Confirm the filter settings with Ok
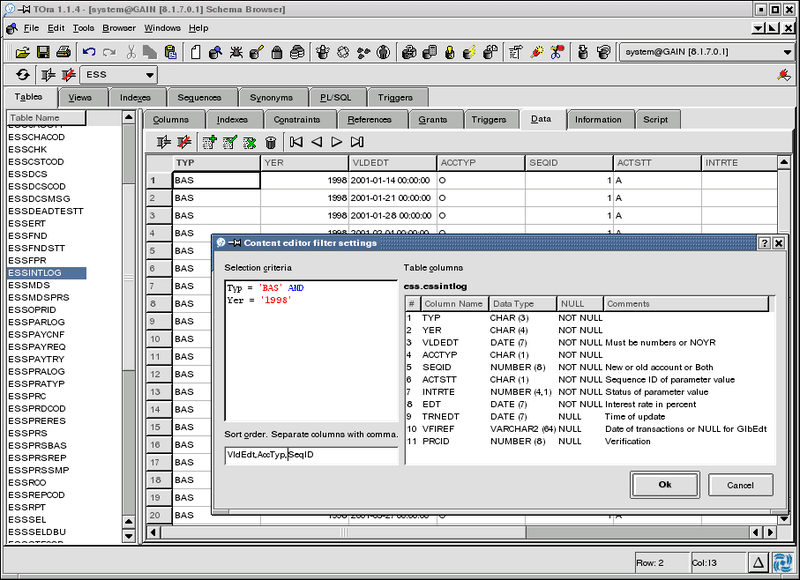Viewport: 800px width, 580px height. coord(664,485)
